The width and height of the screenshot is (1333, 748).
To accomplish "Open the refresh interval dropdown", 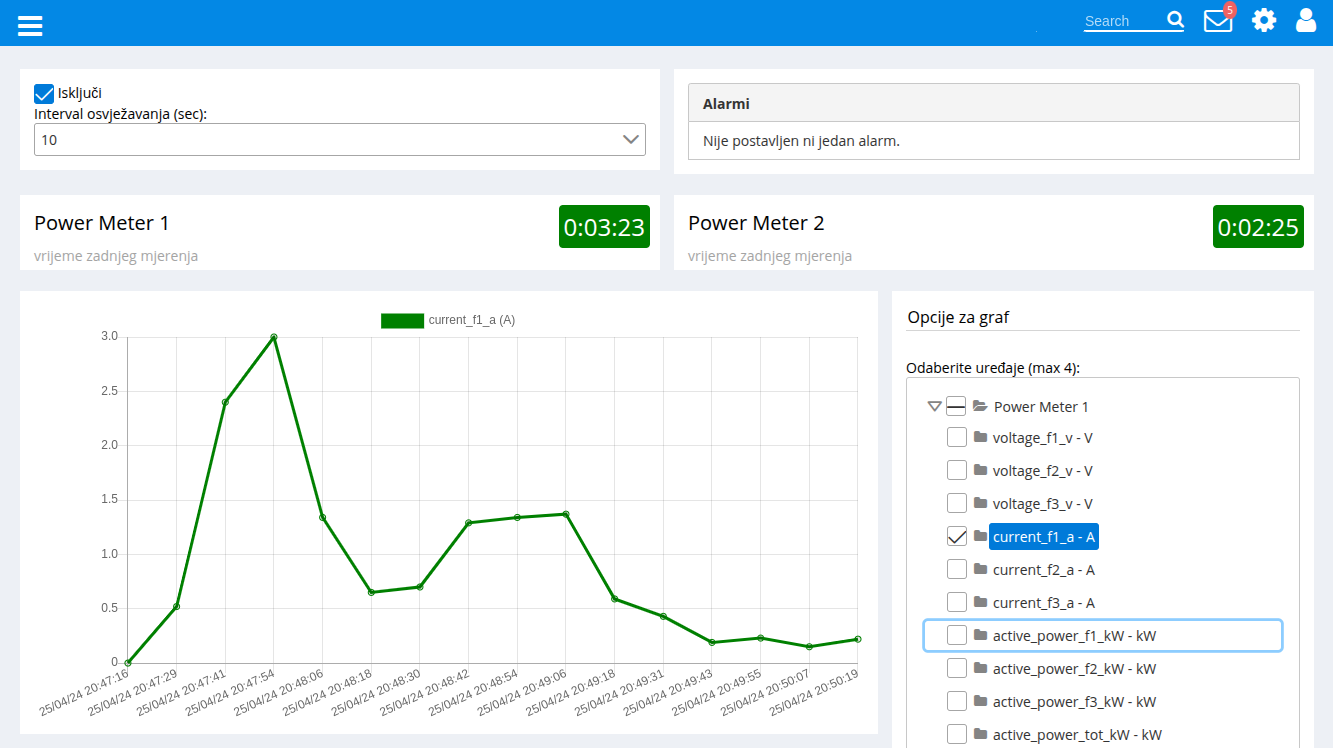I will point(340,140).
